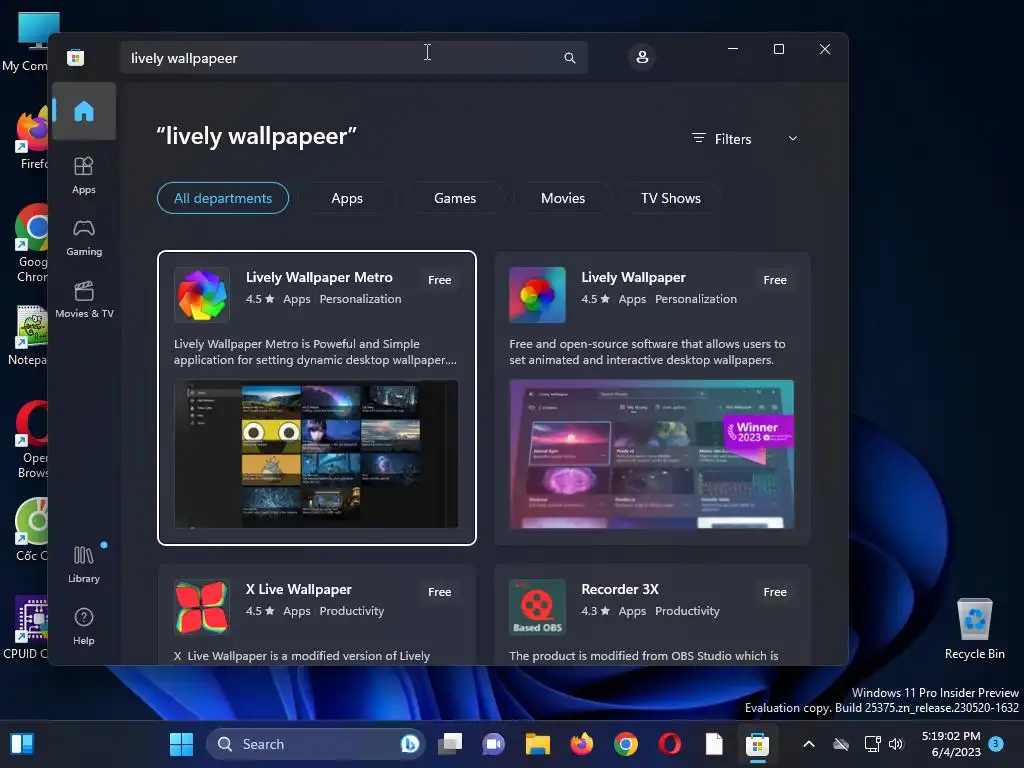This screenshot has height=768, width=1024.
Task: Click the Microsoft Store taskbar icon
Action: click(758, 744)
